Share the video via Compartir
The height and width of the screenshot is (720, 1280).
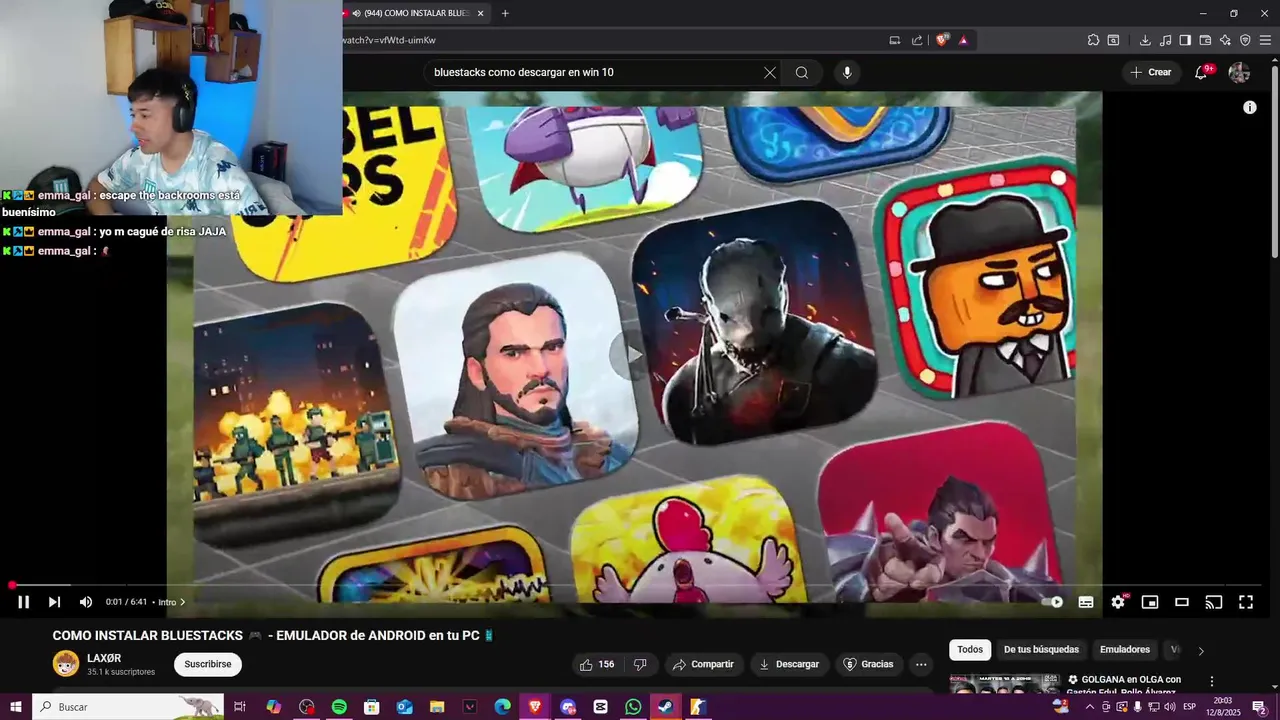coord(703,664)
